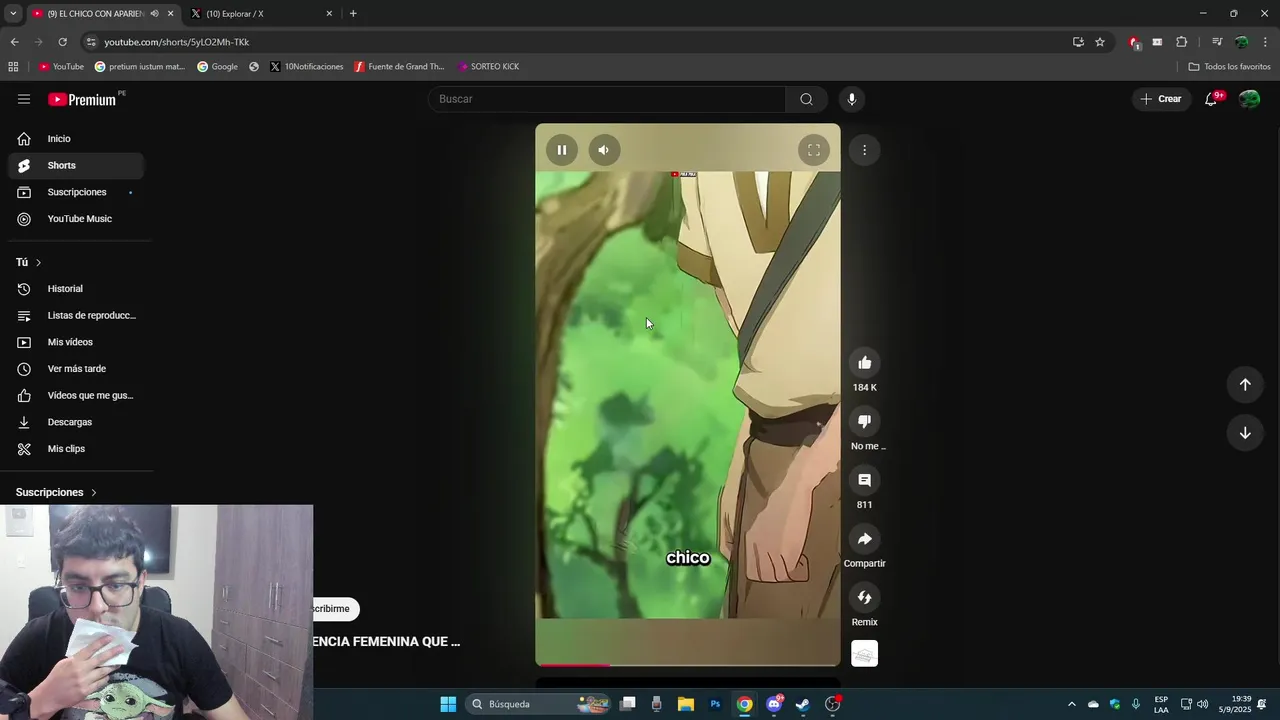
Task: Open the YouTube account avatar menu
Action: point(1250,99)
